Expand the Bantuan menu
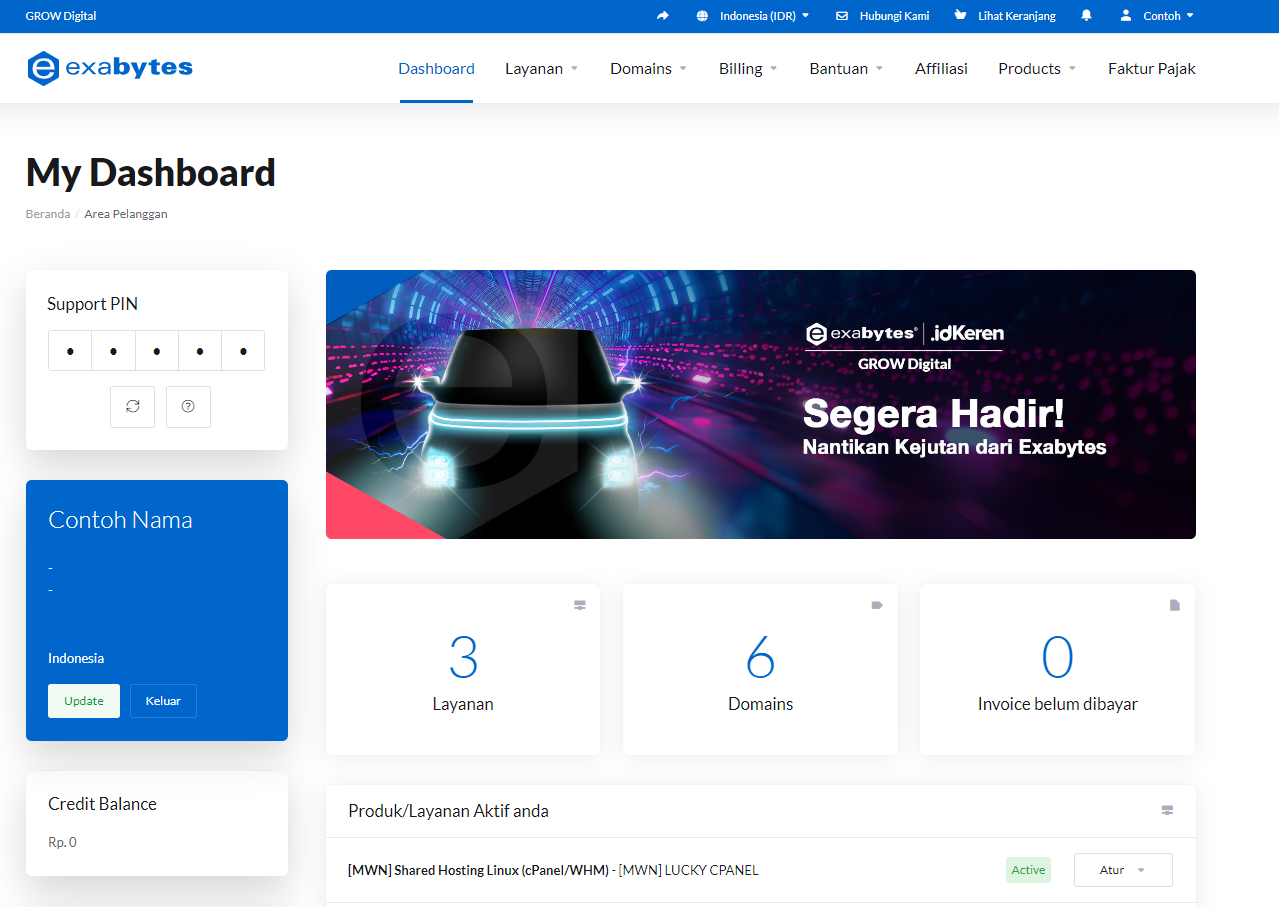Image resolution: width=1279 pixels, height=907 pixels. click(846, 68)
